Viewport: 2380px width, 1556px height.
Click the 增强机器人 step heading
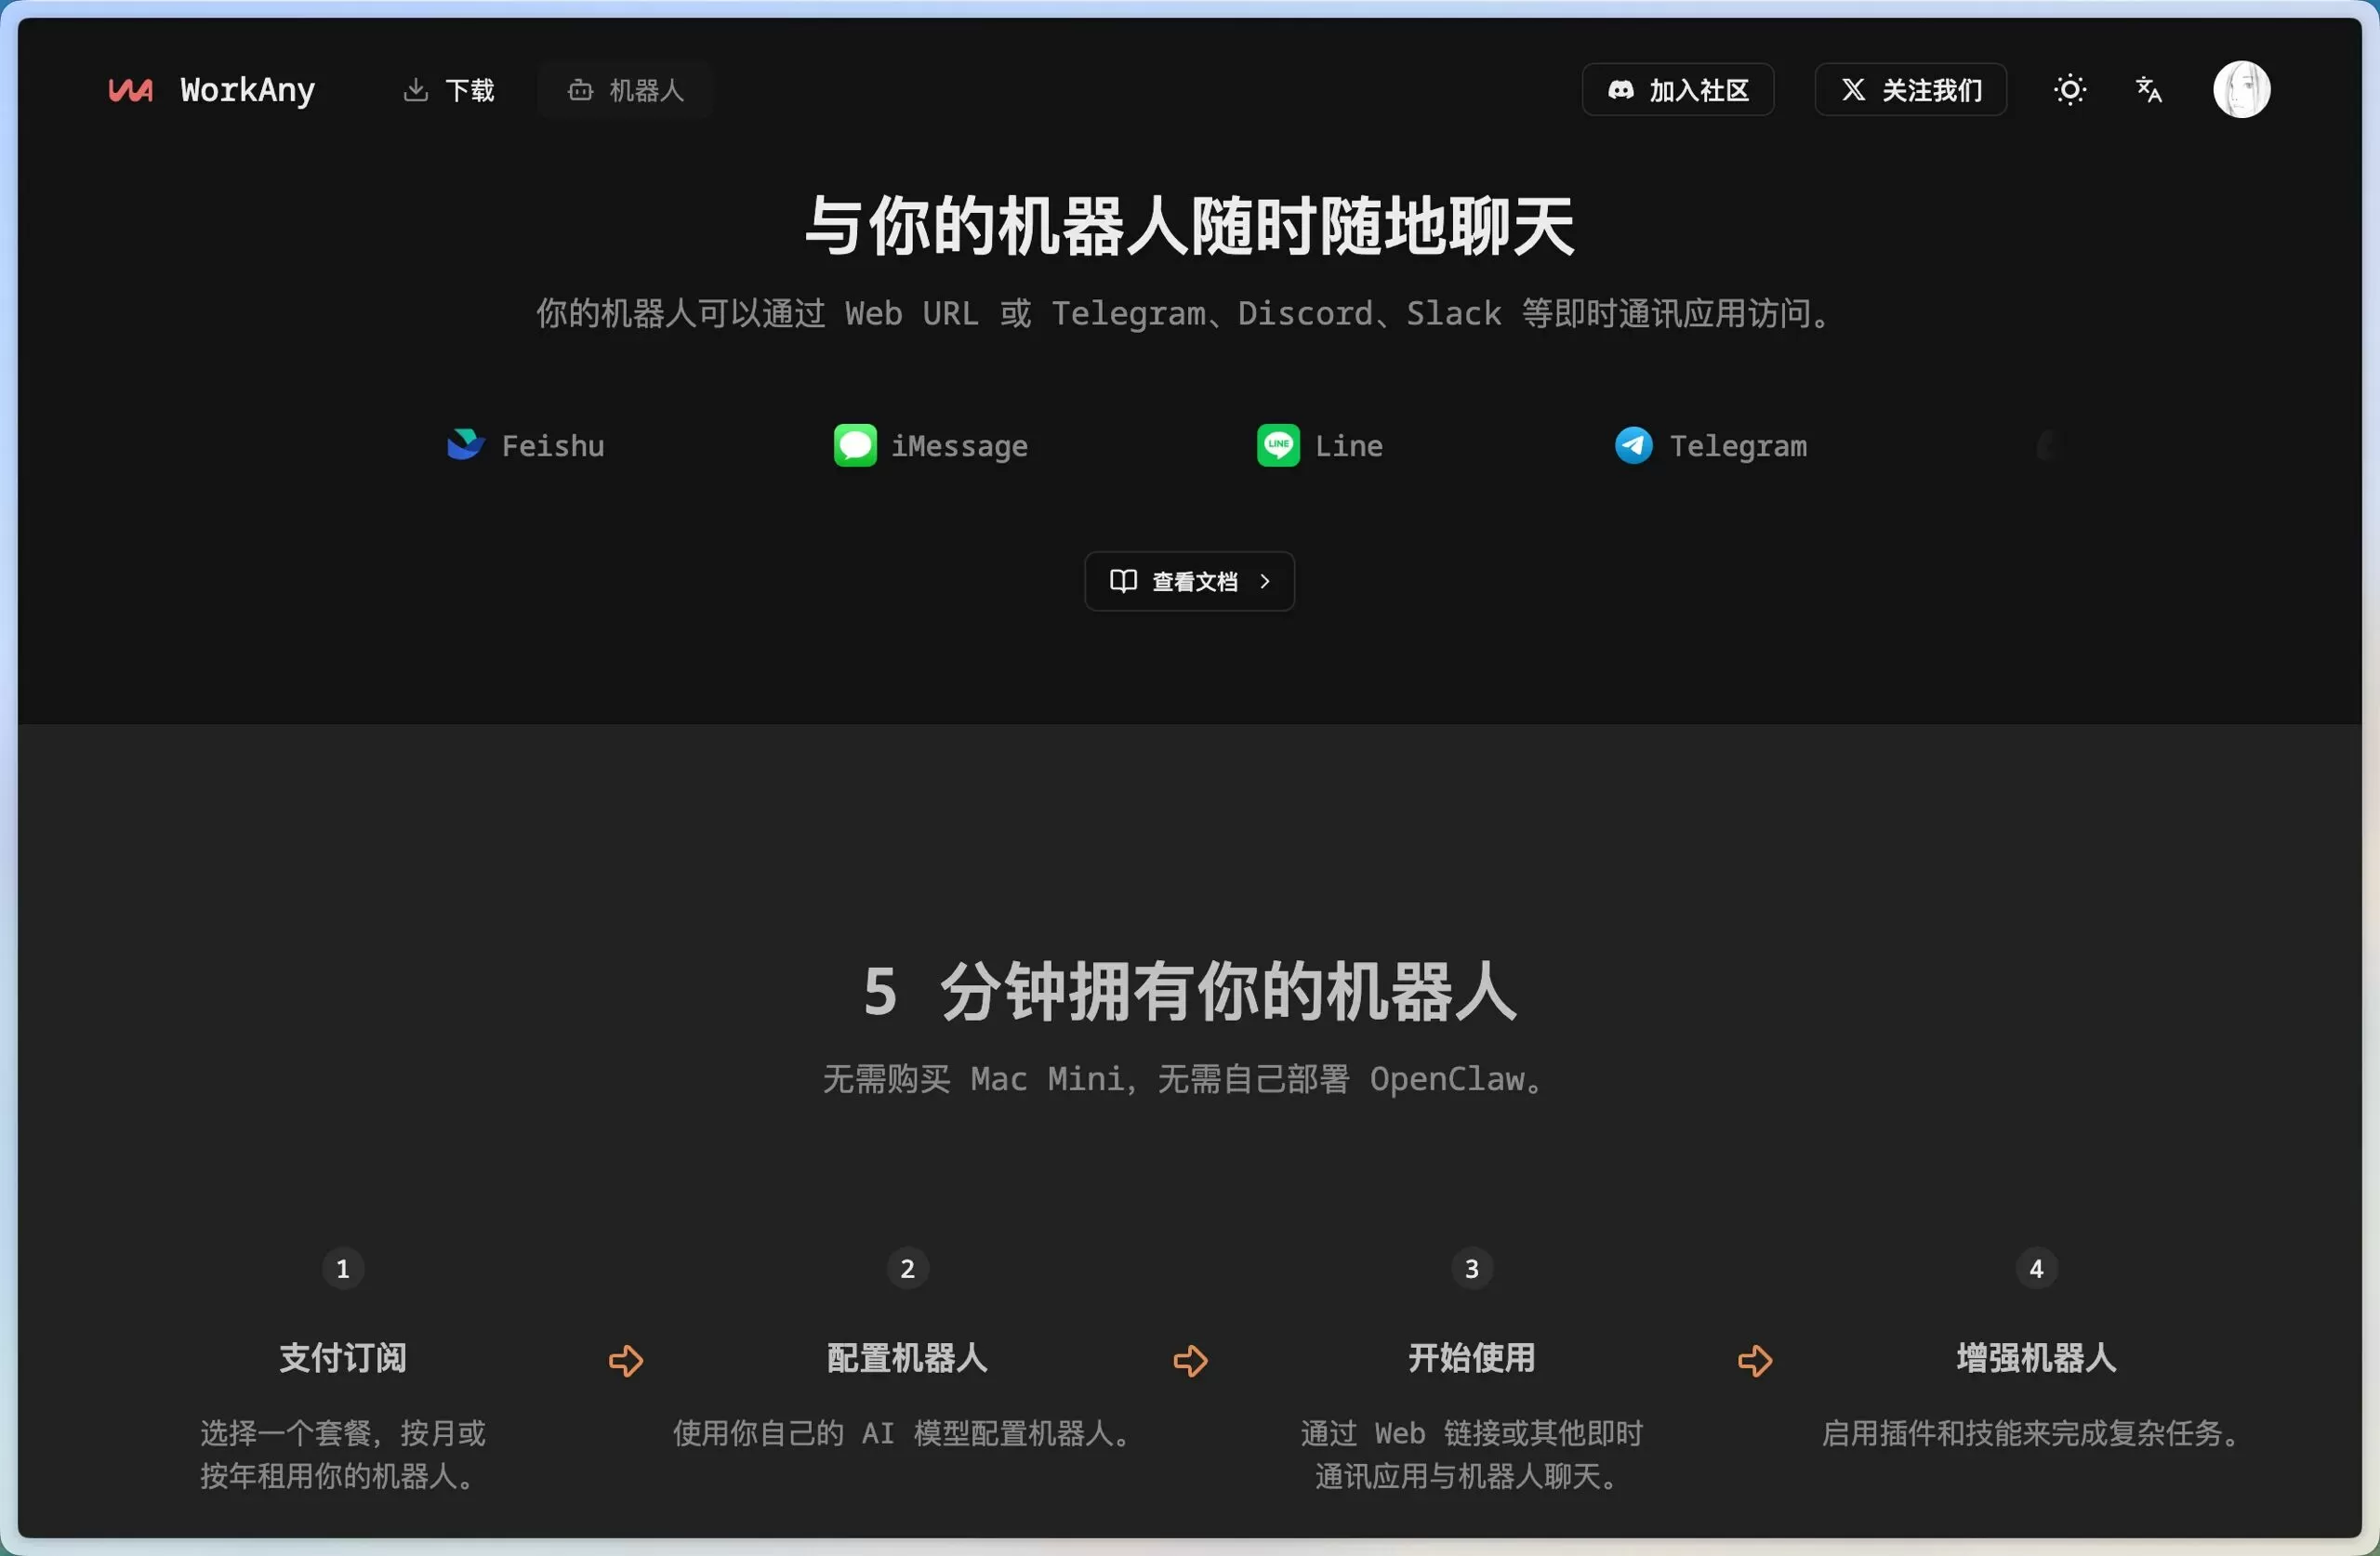(x=2036, y=1357)
